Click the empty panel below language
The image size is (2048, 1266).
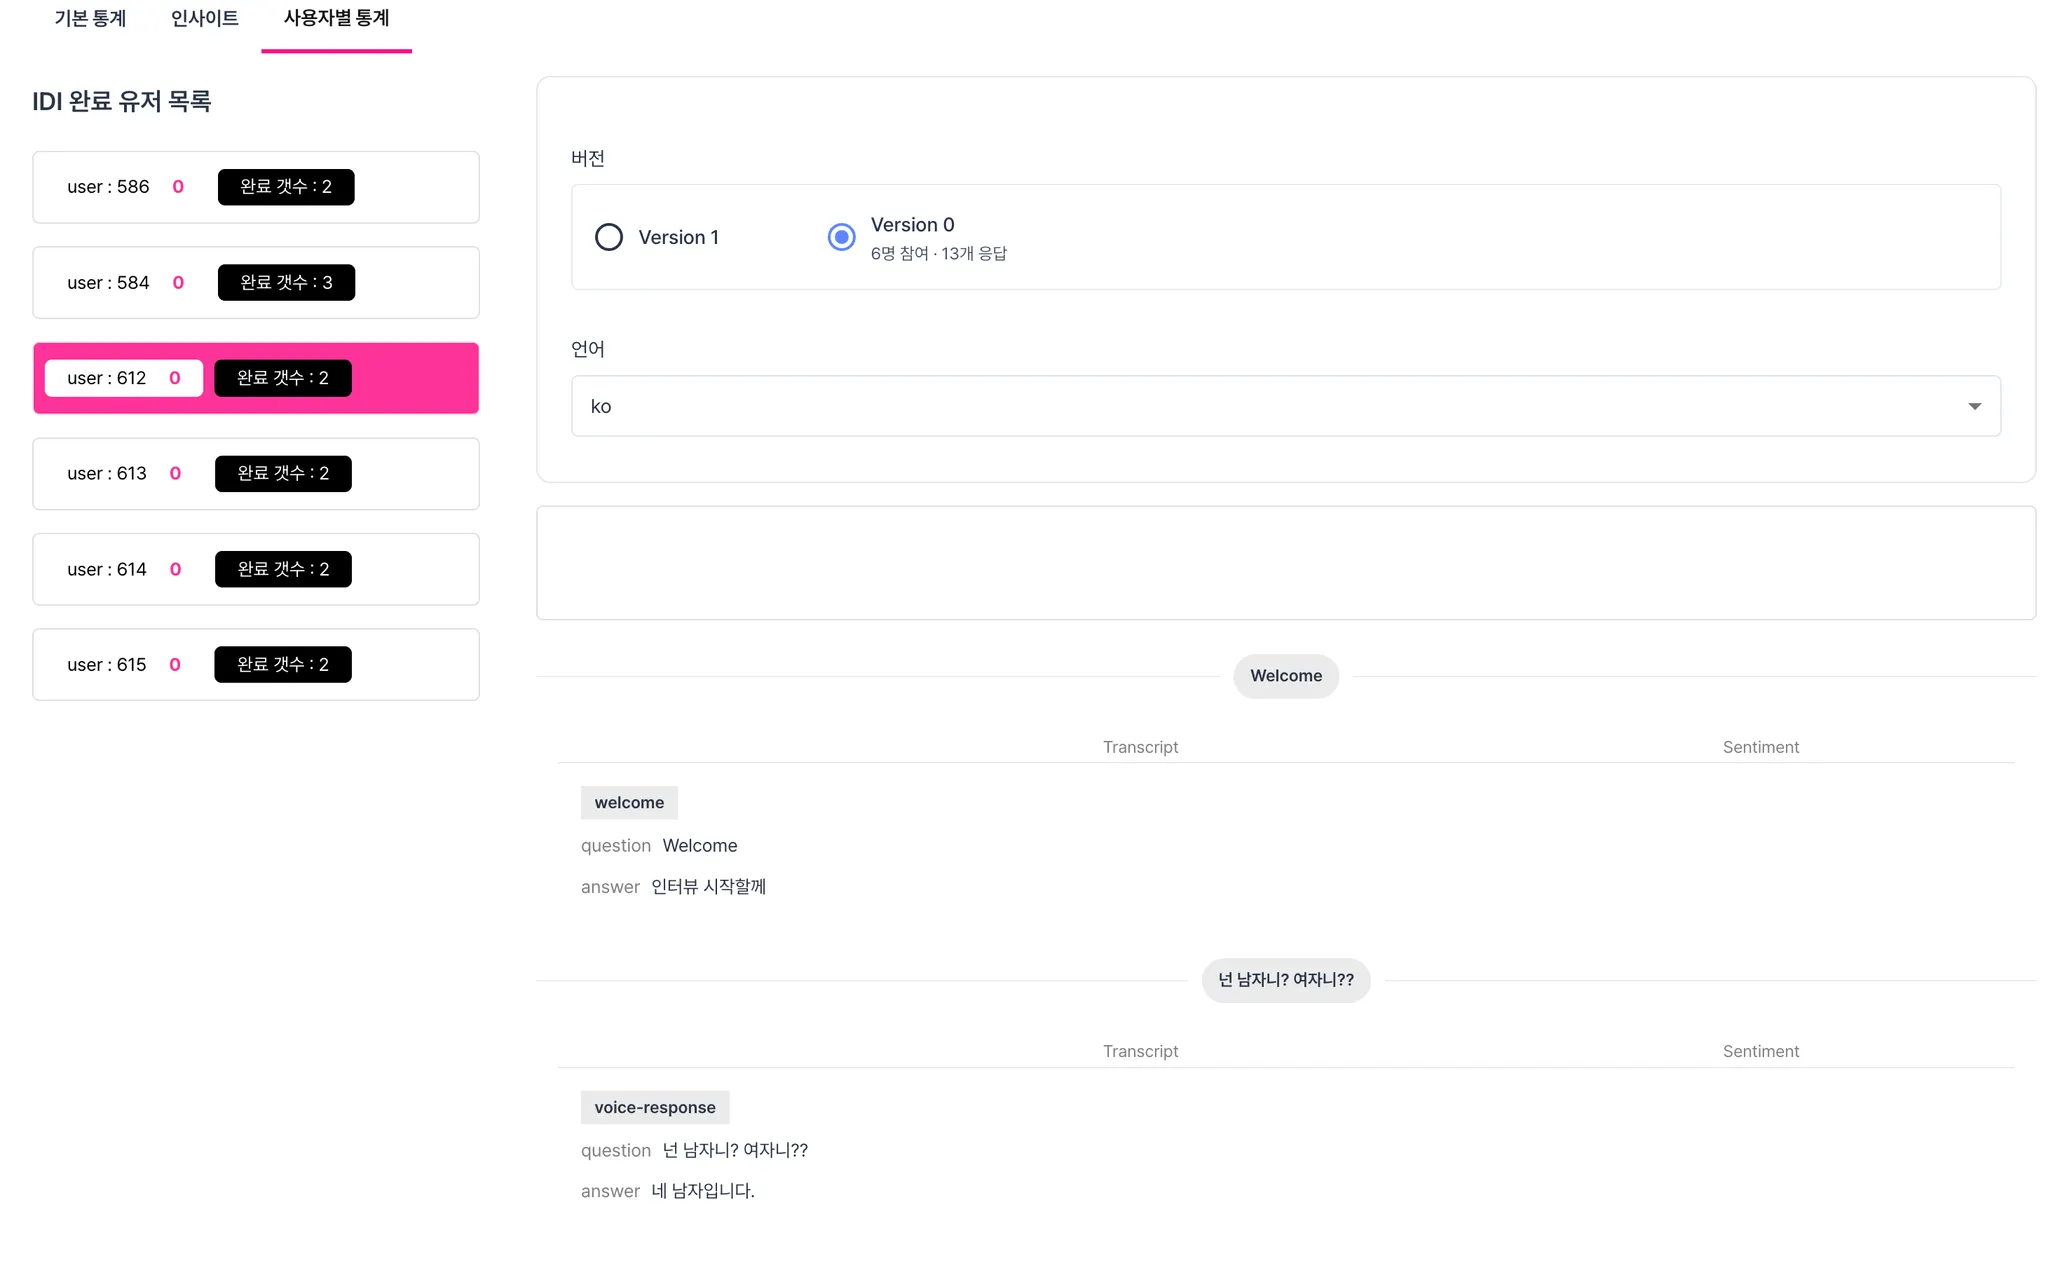[x=1285, y=563]
